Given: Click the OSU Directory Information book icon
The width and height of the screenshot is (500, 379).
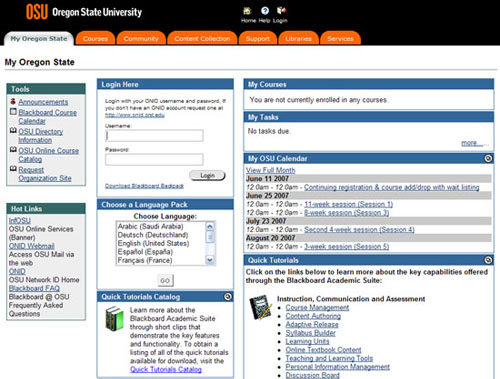Looking at the screenshot, I should tap(13, 131).
